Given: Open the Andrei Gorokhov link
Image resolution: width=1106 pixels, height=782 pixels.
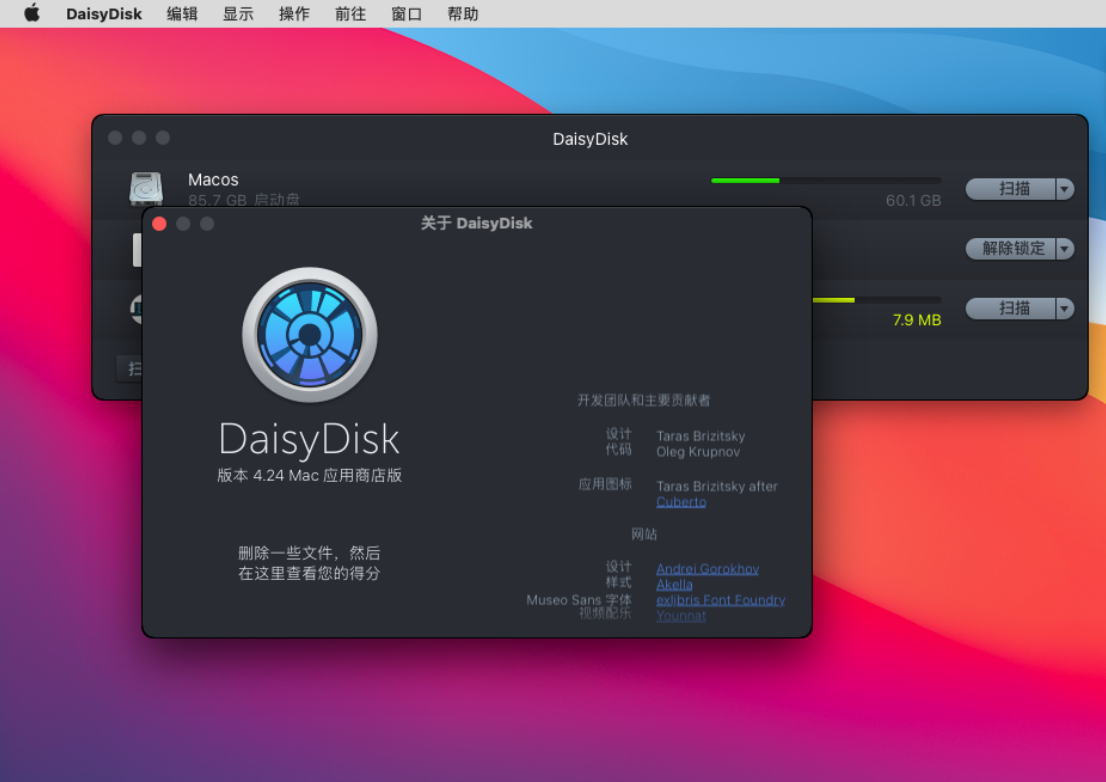Looking at the screenshot, I should tap(707, 569).
